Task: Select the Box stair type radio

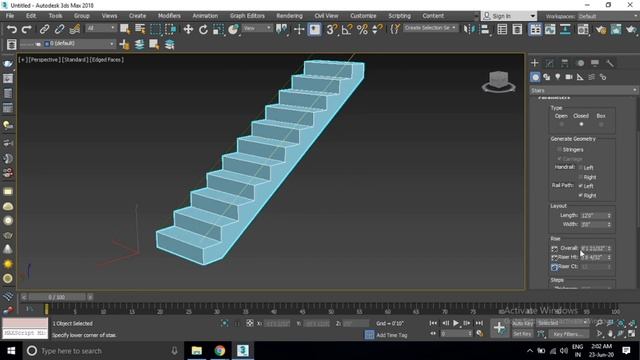Action: click(601, 124)
